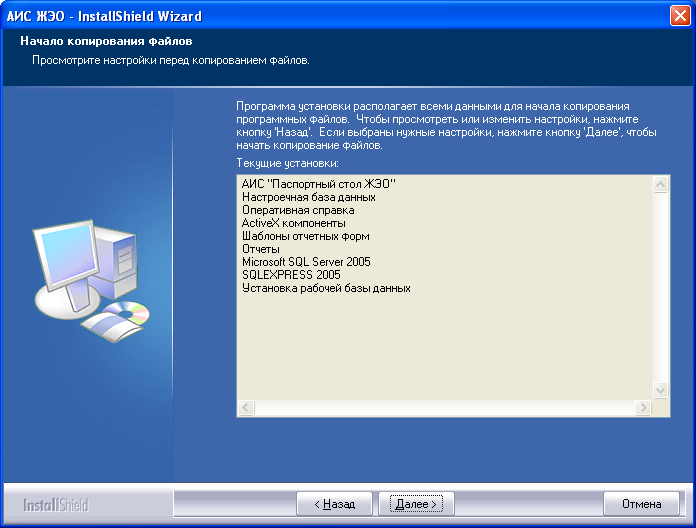Proceed with the Далее button
696x528 pixels.
coord(416,504)
